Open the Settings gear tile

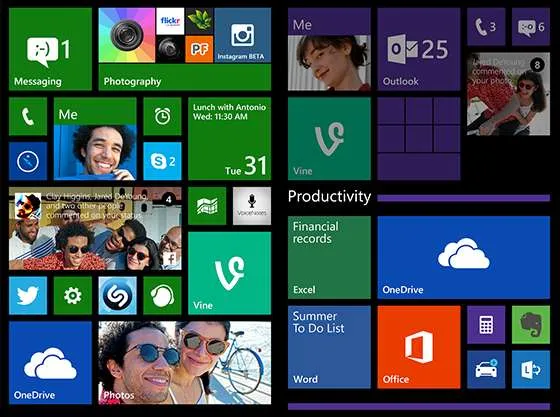[72, 296]
